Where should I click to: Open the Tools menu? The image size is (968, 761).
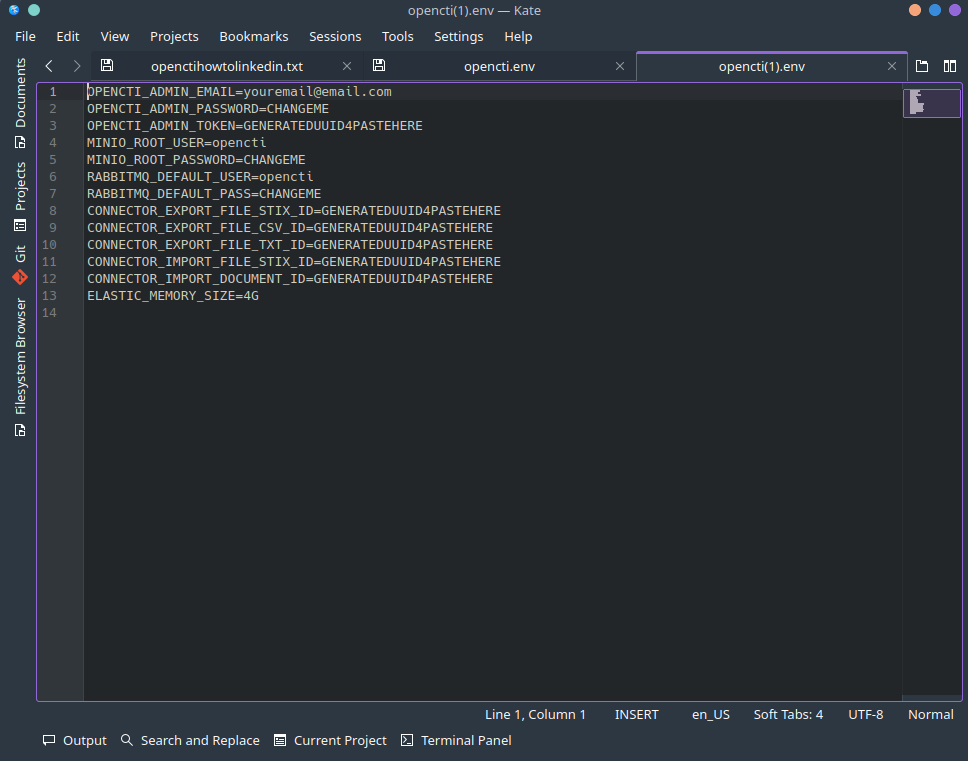tap(397, 36)
